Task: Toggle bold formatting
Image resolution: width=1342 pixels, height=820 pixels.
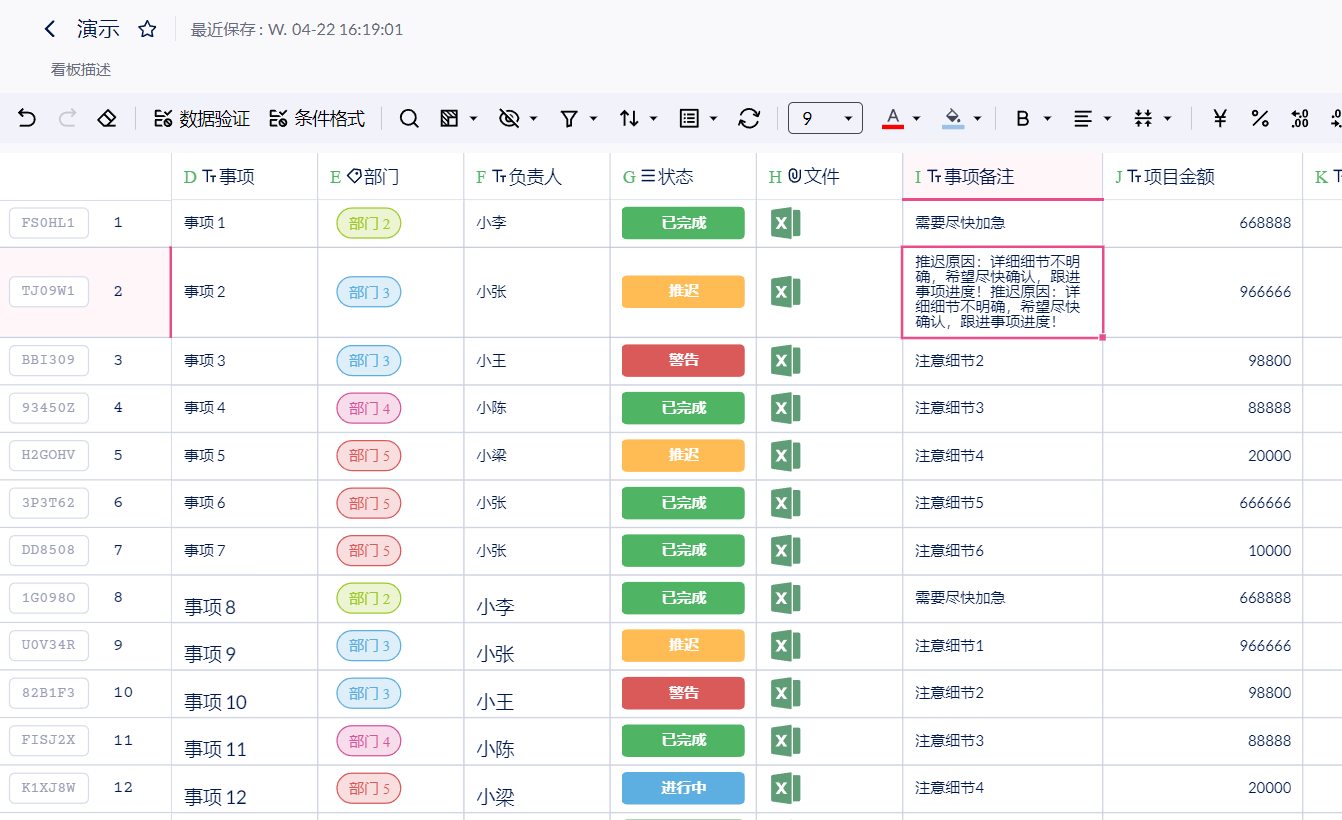Action: pos(1022,118)
